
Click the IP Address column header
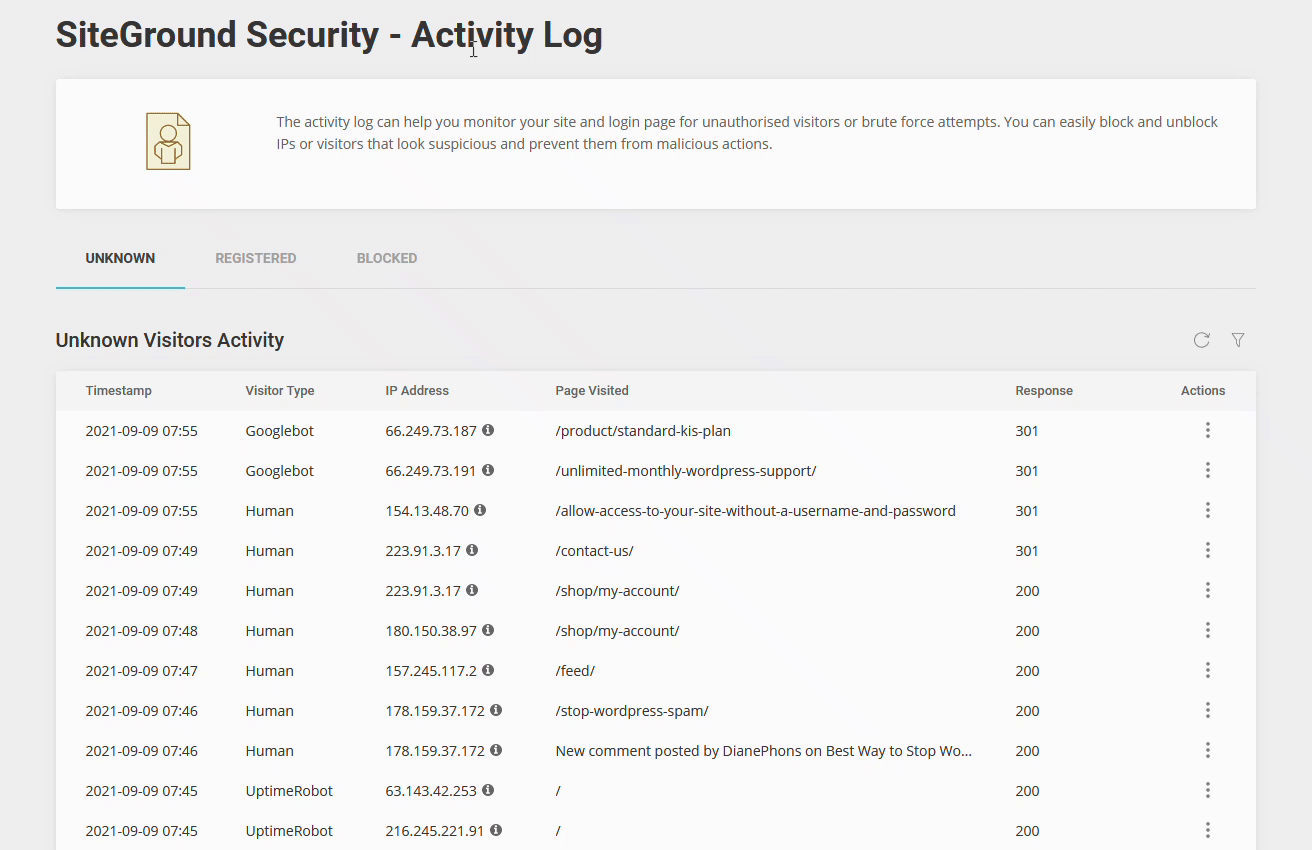click(x=417, y=391)
